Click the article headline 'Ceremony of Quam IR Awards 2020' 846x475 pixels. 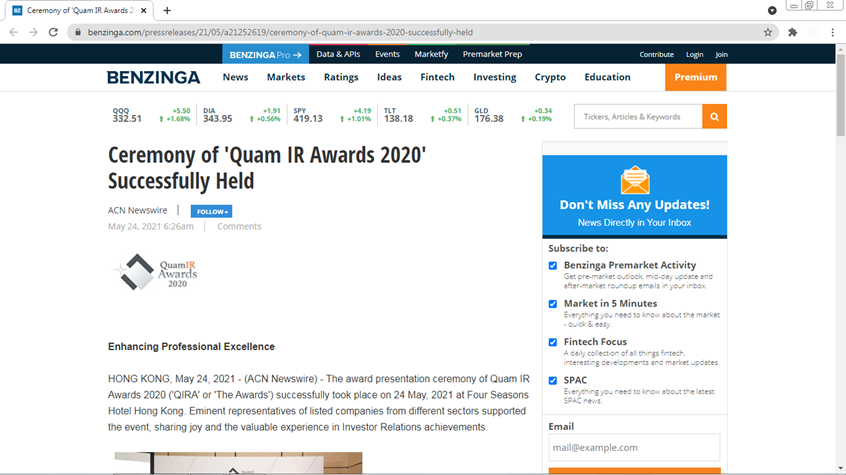click(267, 168)
